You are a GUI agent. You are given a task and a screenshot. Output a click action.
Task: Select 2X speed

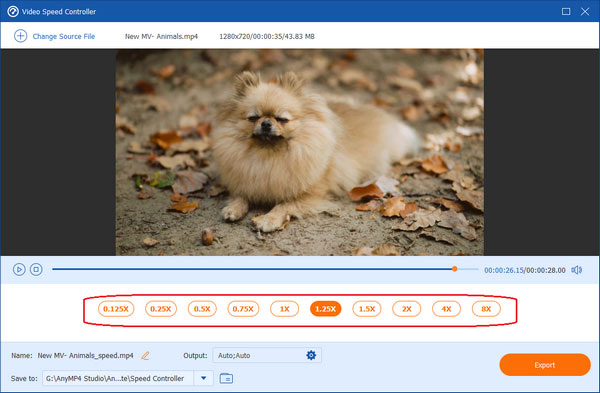406,309
